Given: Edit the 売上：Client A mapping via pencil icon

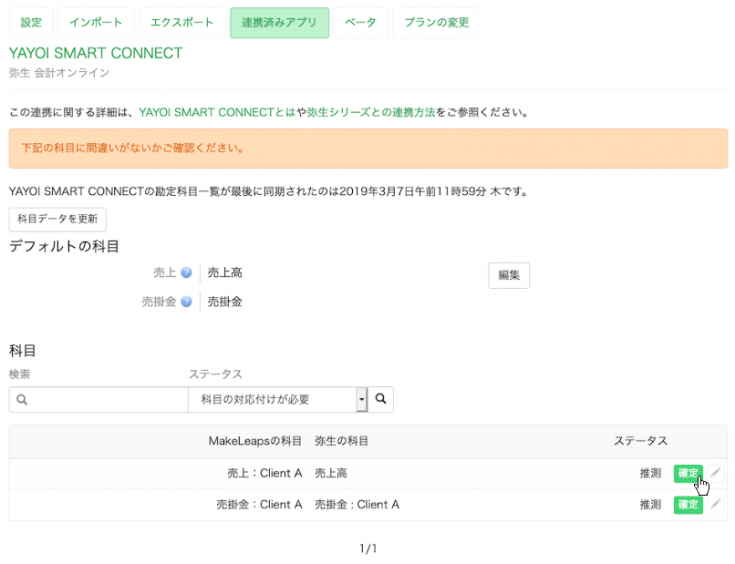Looking at the screenshot, I should (715, 473).
